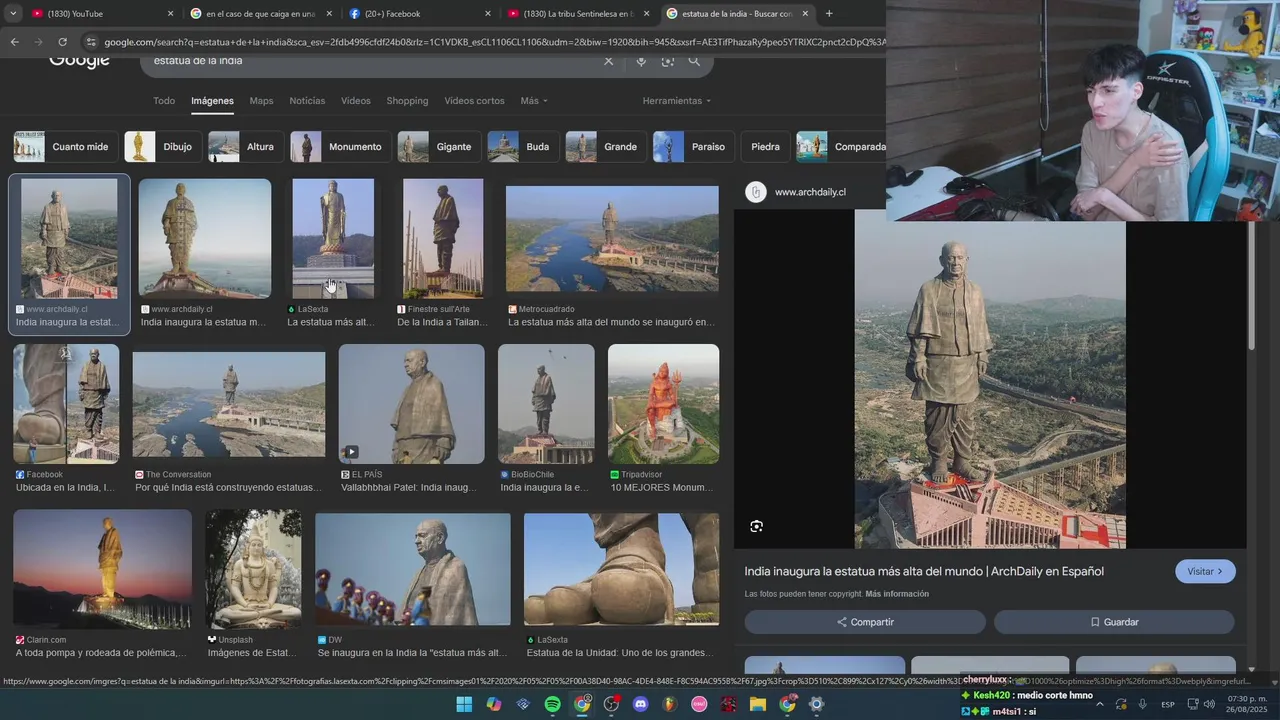
Task: Open Google Lens image search icon
Action: tap(667, 61)
